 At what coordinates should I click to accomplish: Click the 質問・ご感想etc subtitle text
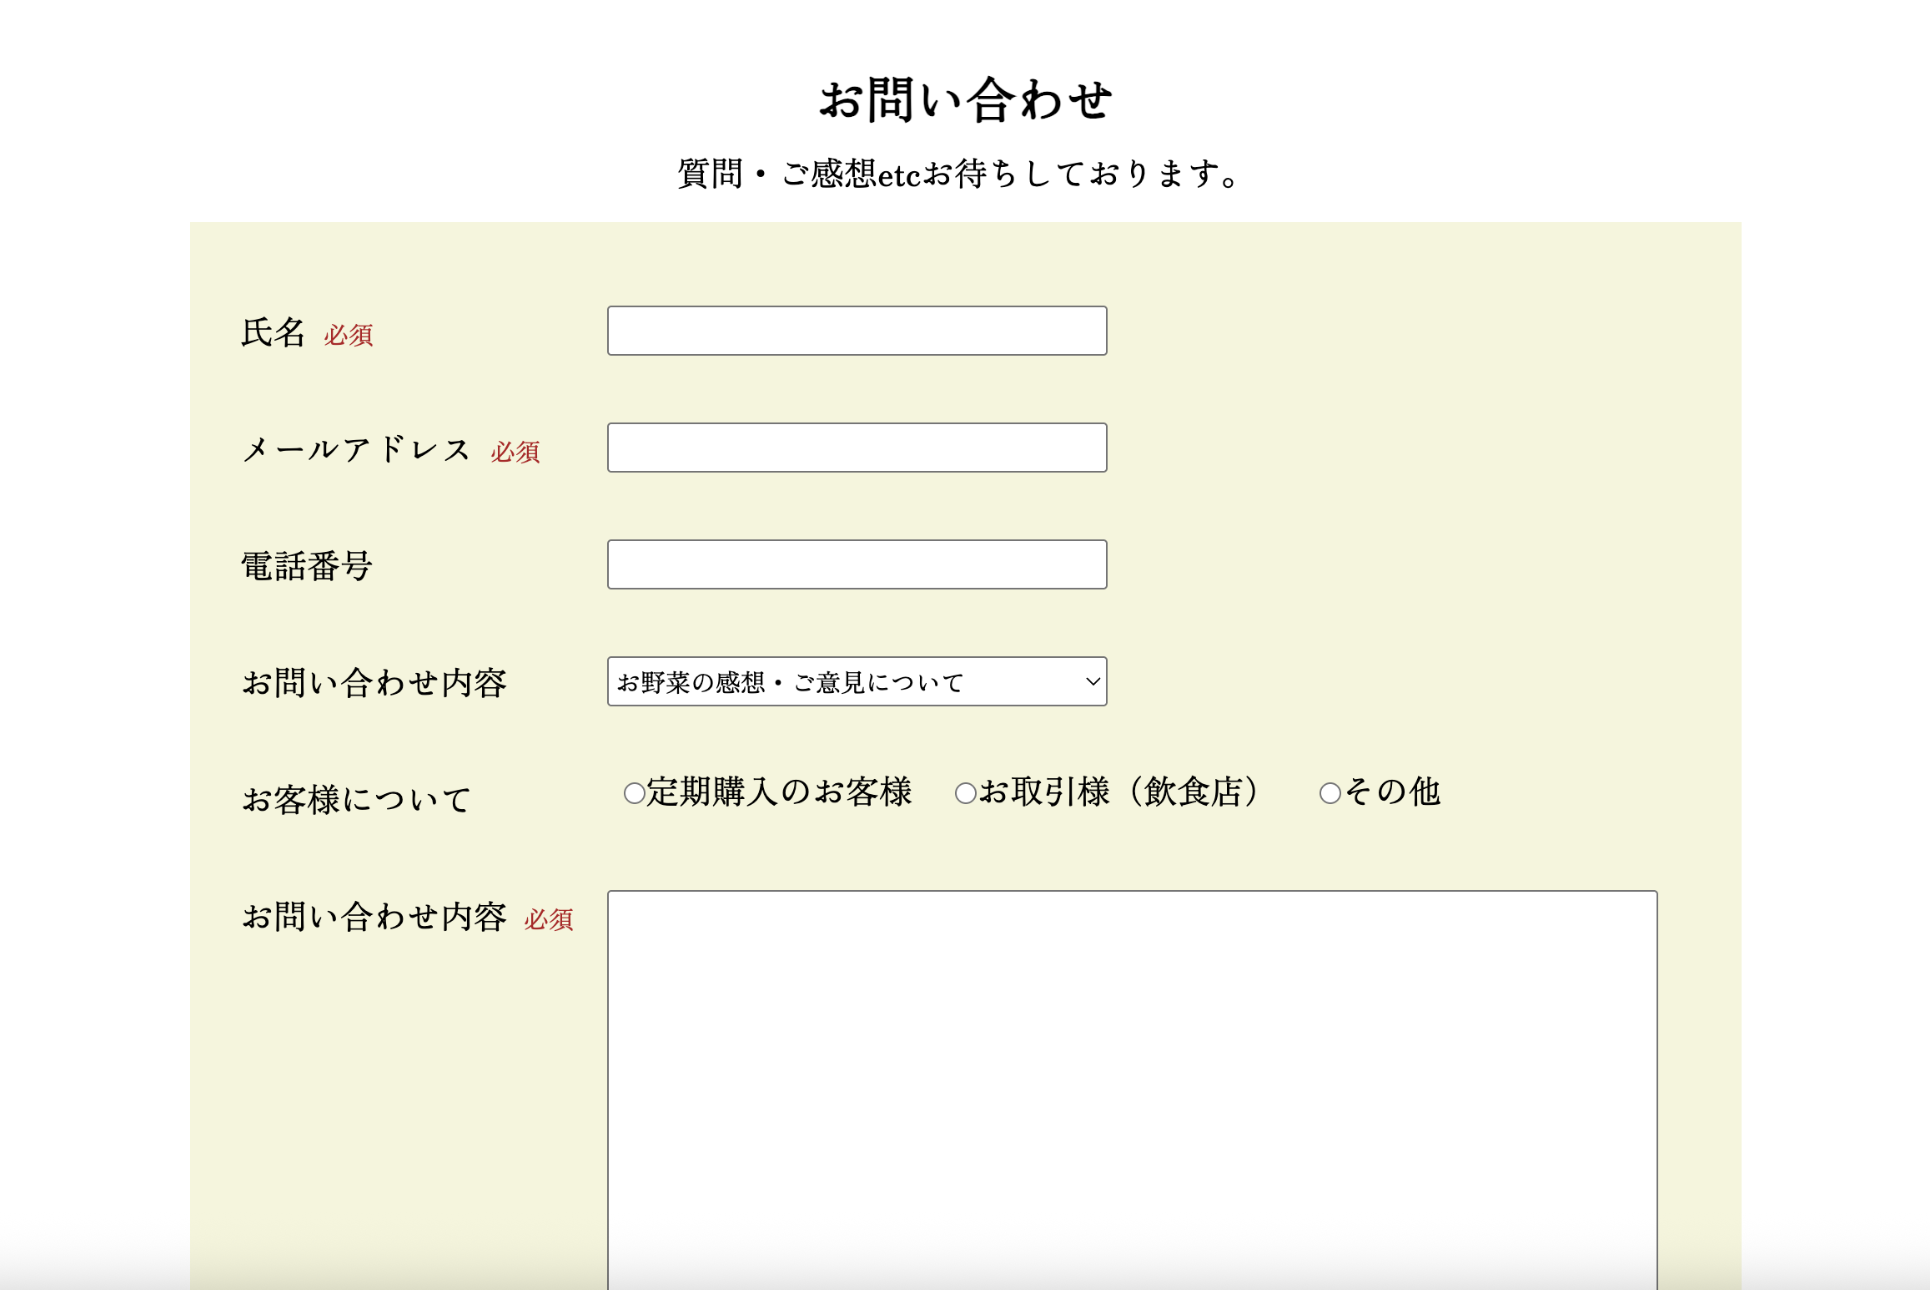(x=960, y=174)
